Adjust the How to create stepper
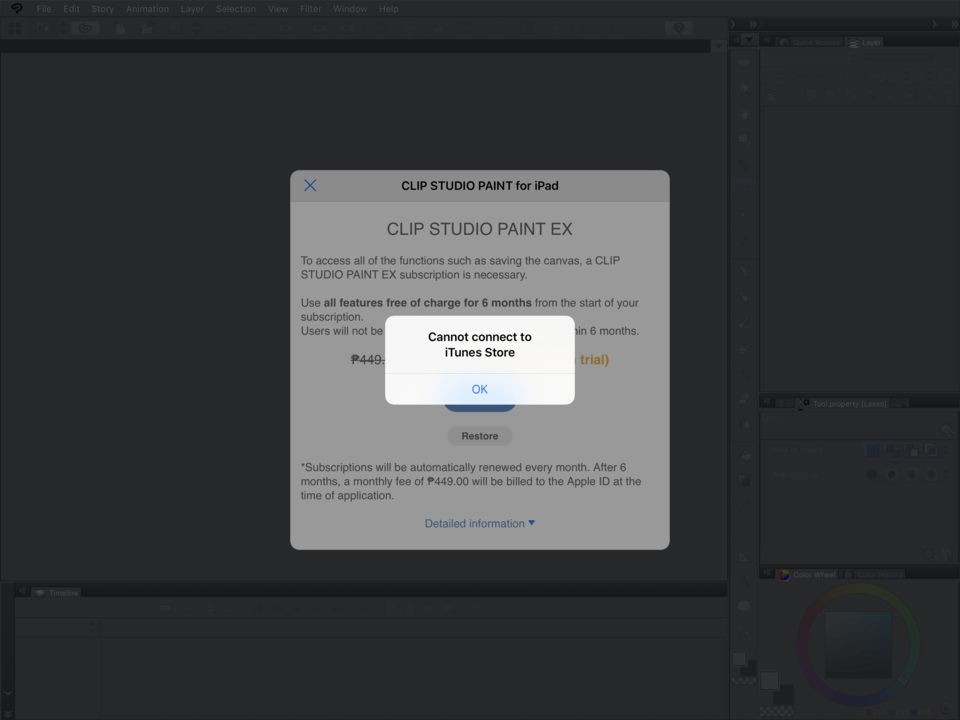 click(947, 450)
